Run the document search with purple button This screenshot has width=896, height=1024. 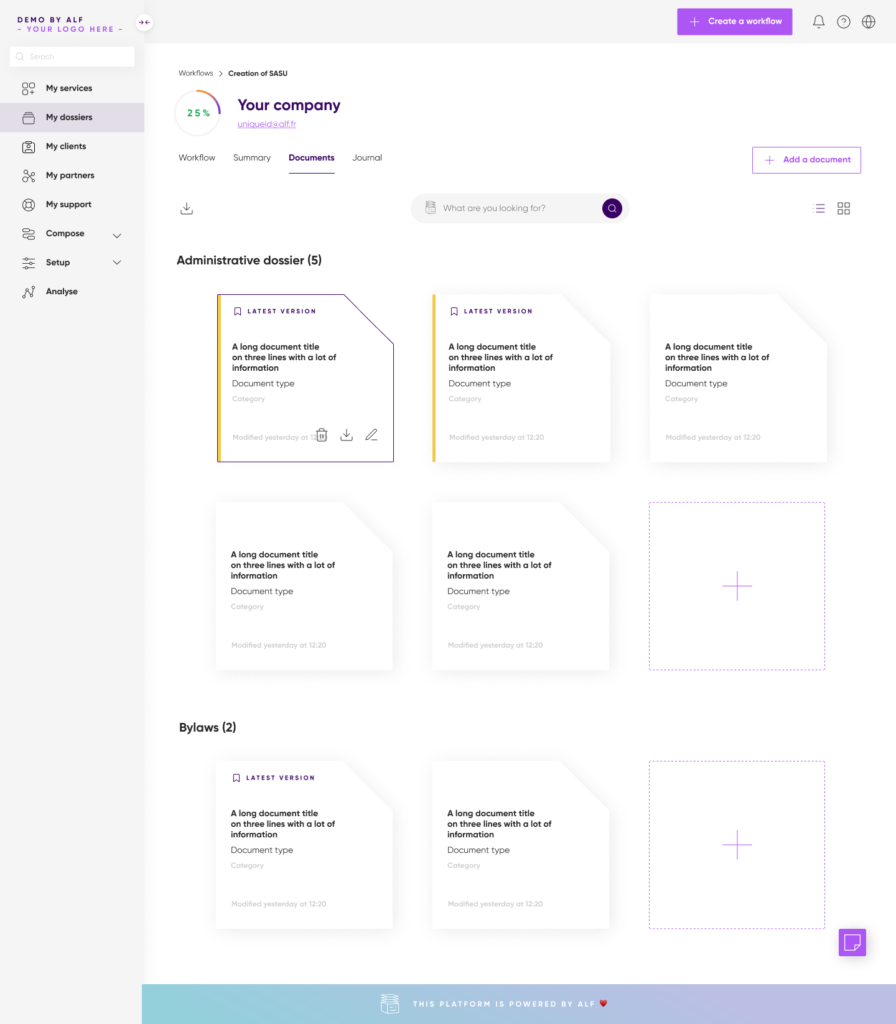tap(612, 208)
